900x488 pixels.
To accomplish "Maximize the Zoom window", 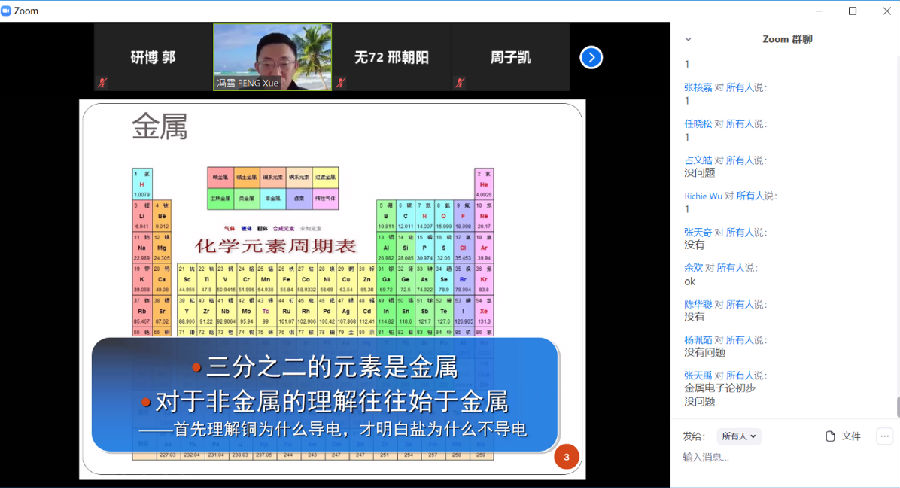I will [852, 11].
